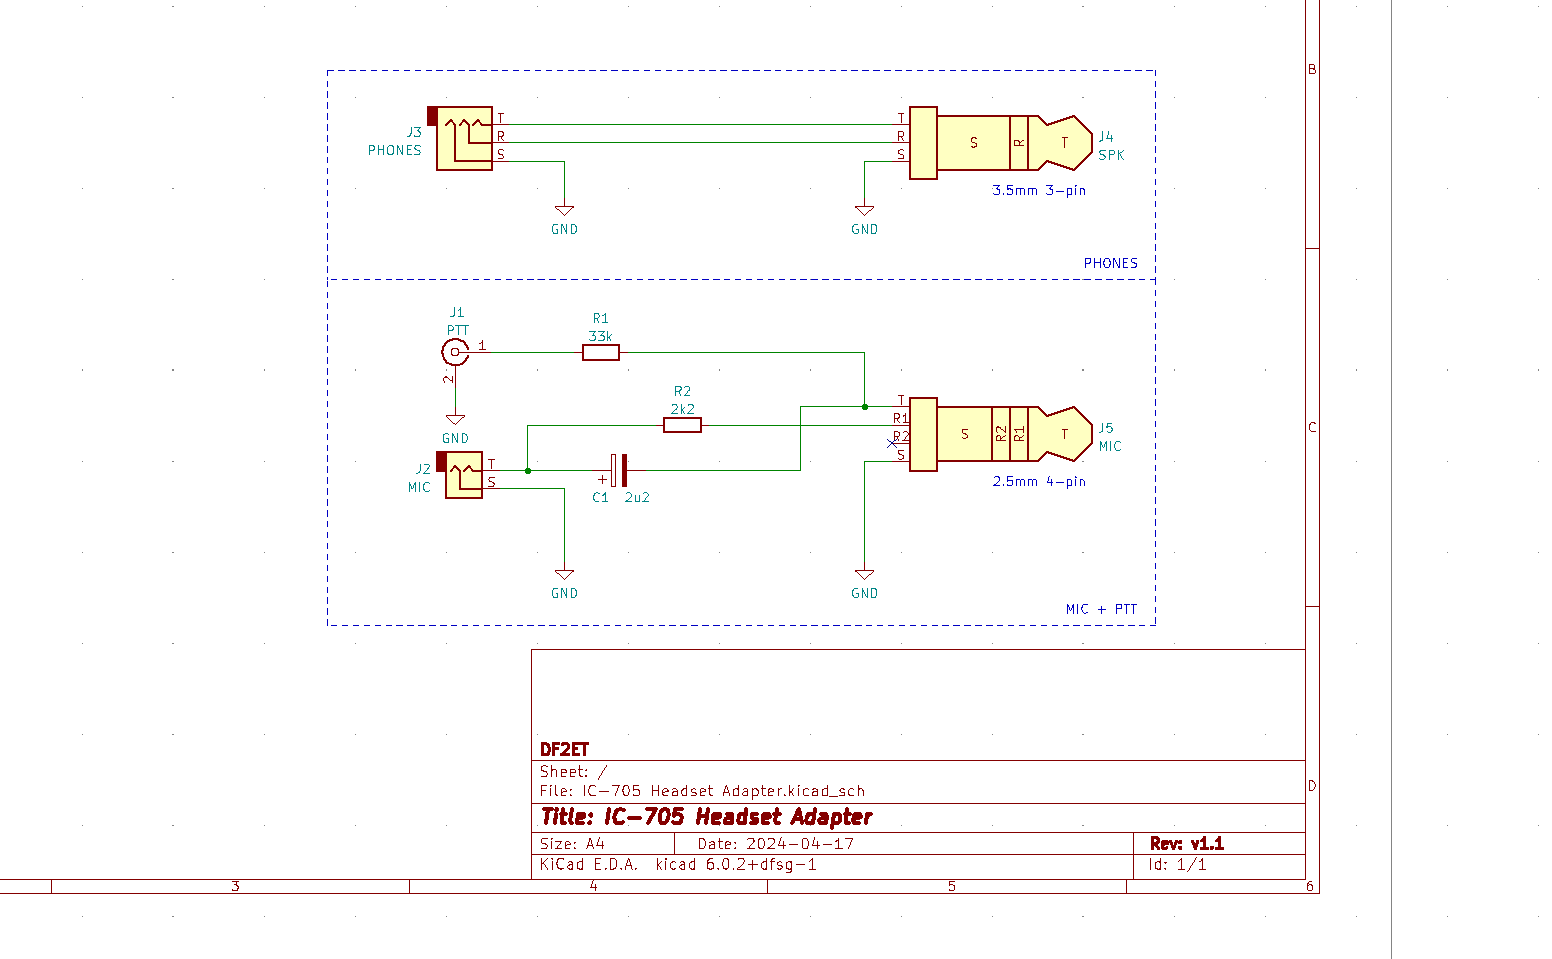Select the 2k2 resistor value text
This screenshot has height=959, width=1552.
(682, 409)
